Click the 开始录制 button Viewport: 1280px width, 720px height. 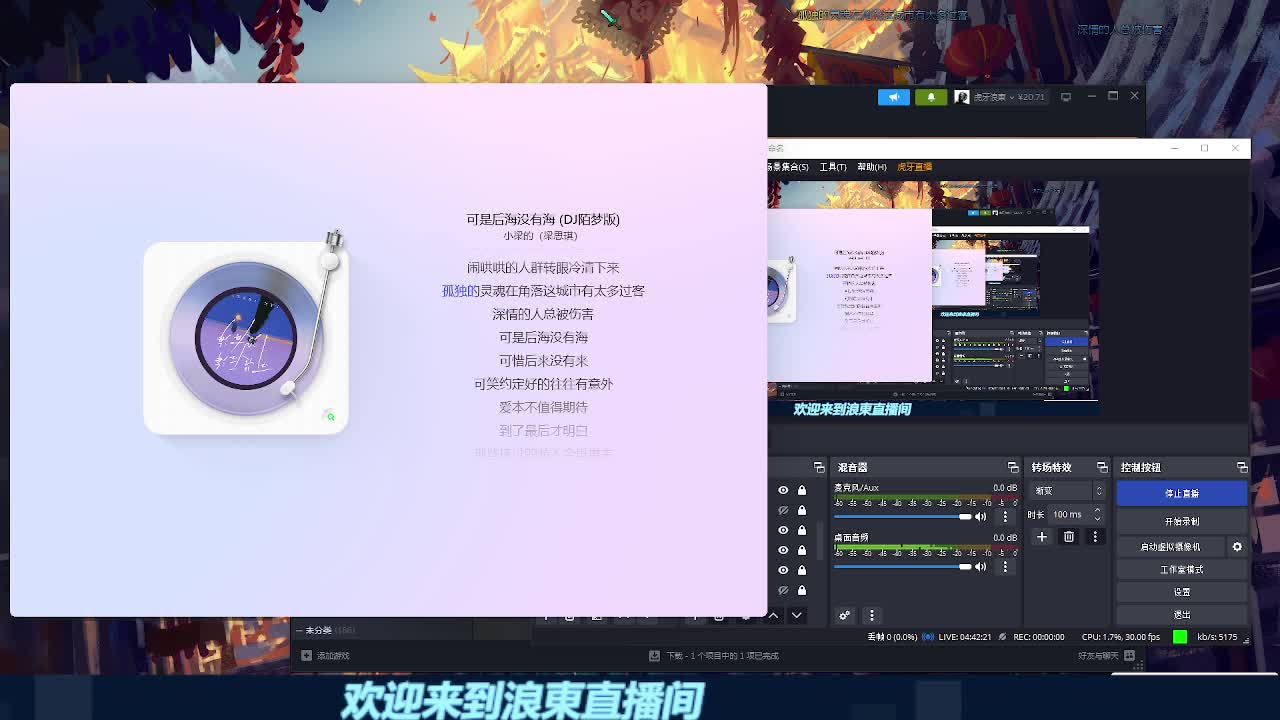pyautogui.click(x=1181, y=521)
